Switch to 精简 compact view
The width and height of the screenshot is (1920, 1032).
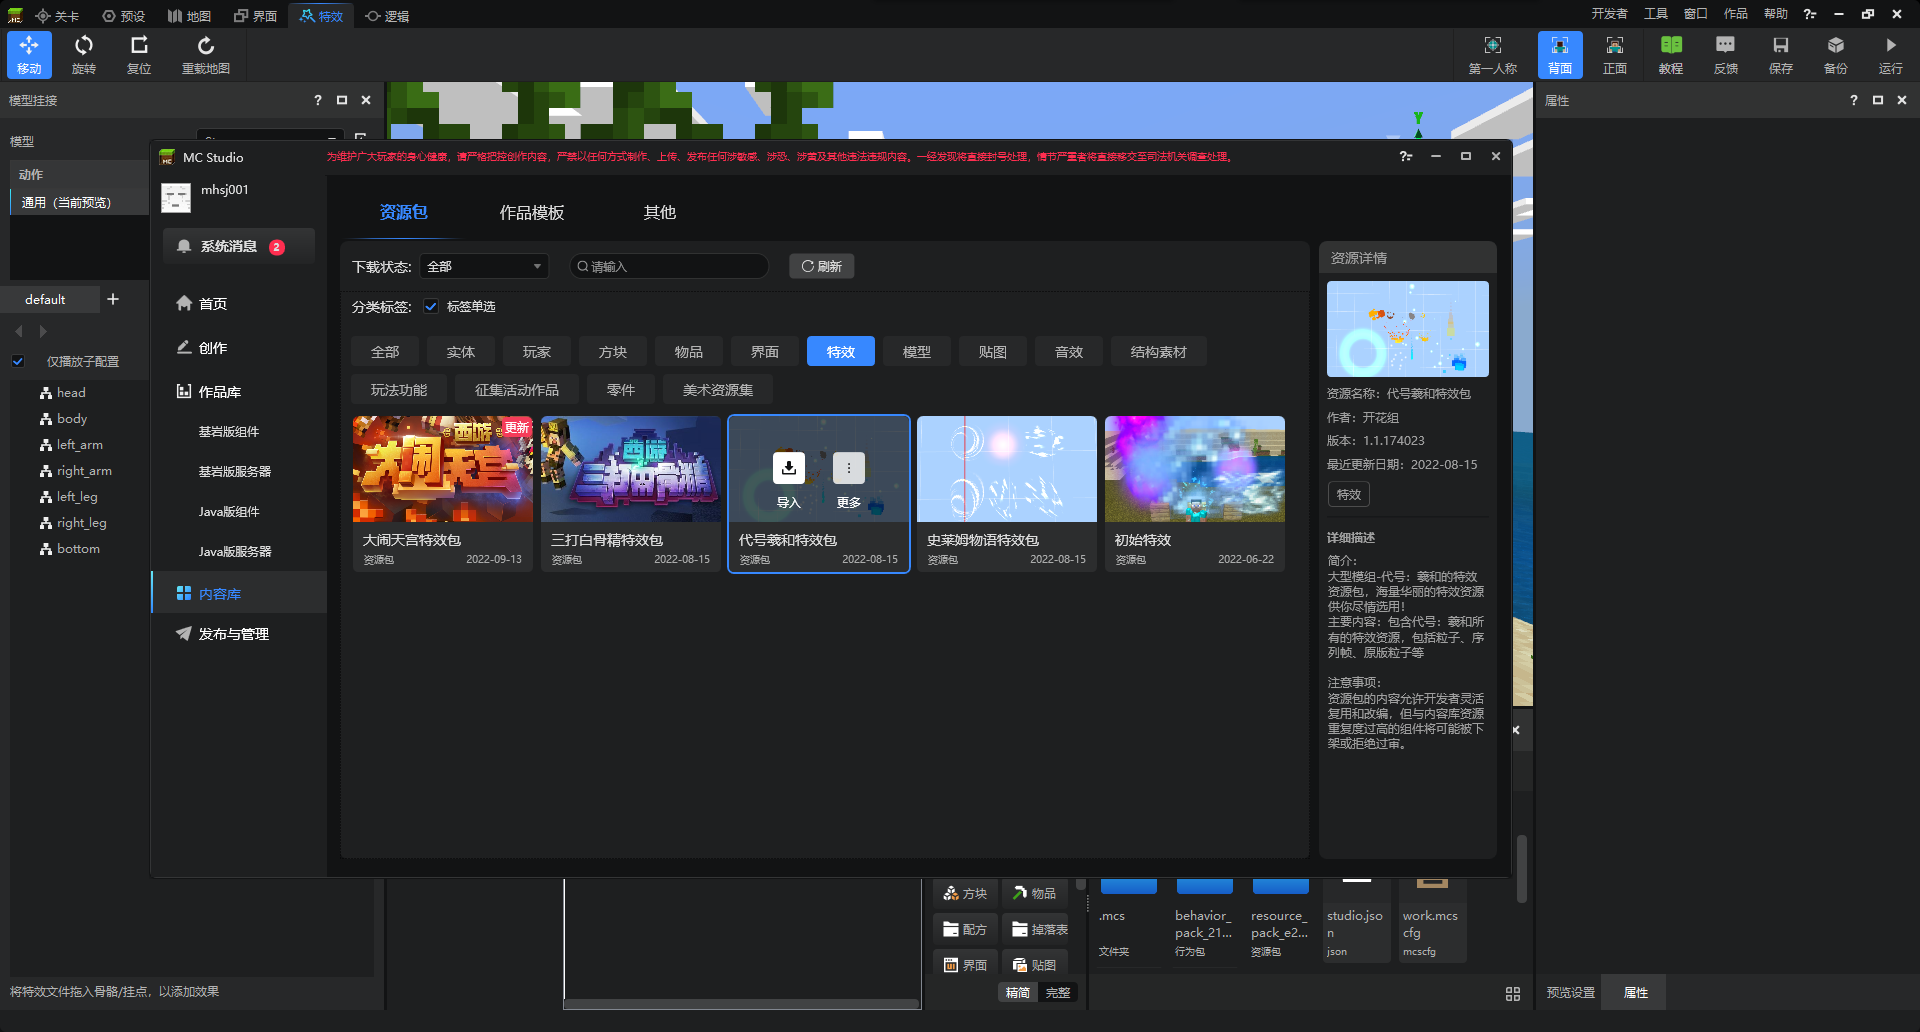coord(1018,992)
